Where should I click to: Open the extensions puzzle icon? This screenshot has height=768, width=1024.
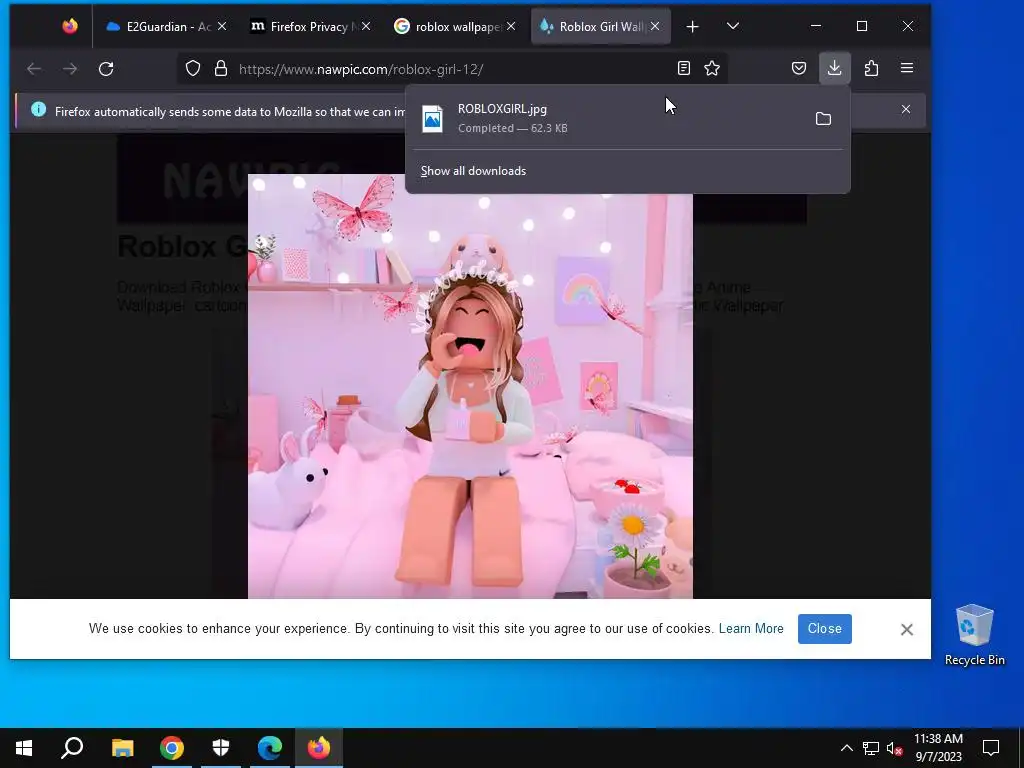(x=871, y=69)
